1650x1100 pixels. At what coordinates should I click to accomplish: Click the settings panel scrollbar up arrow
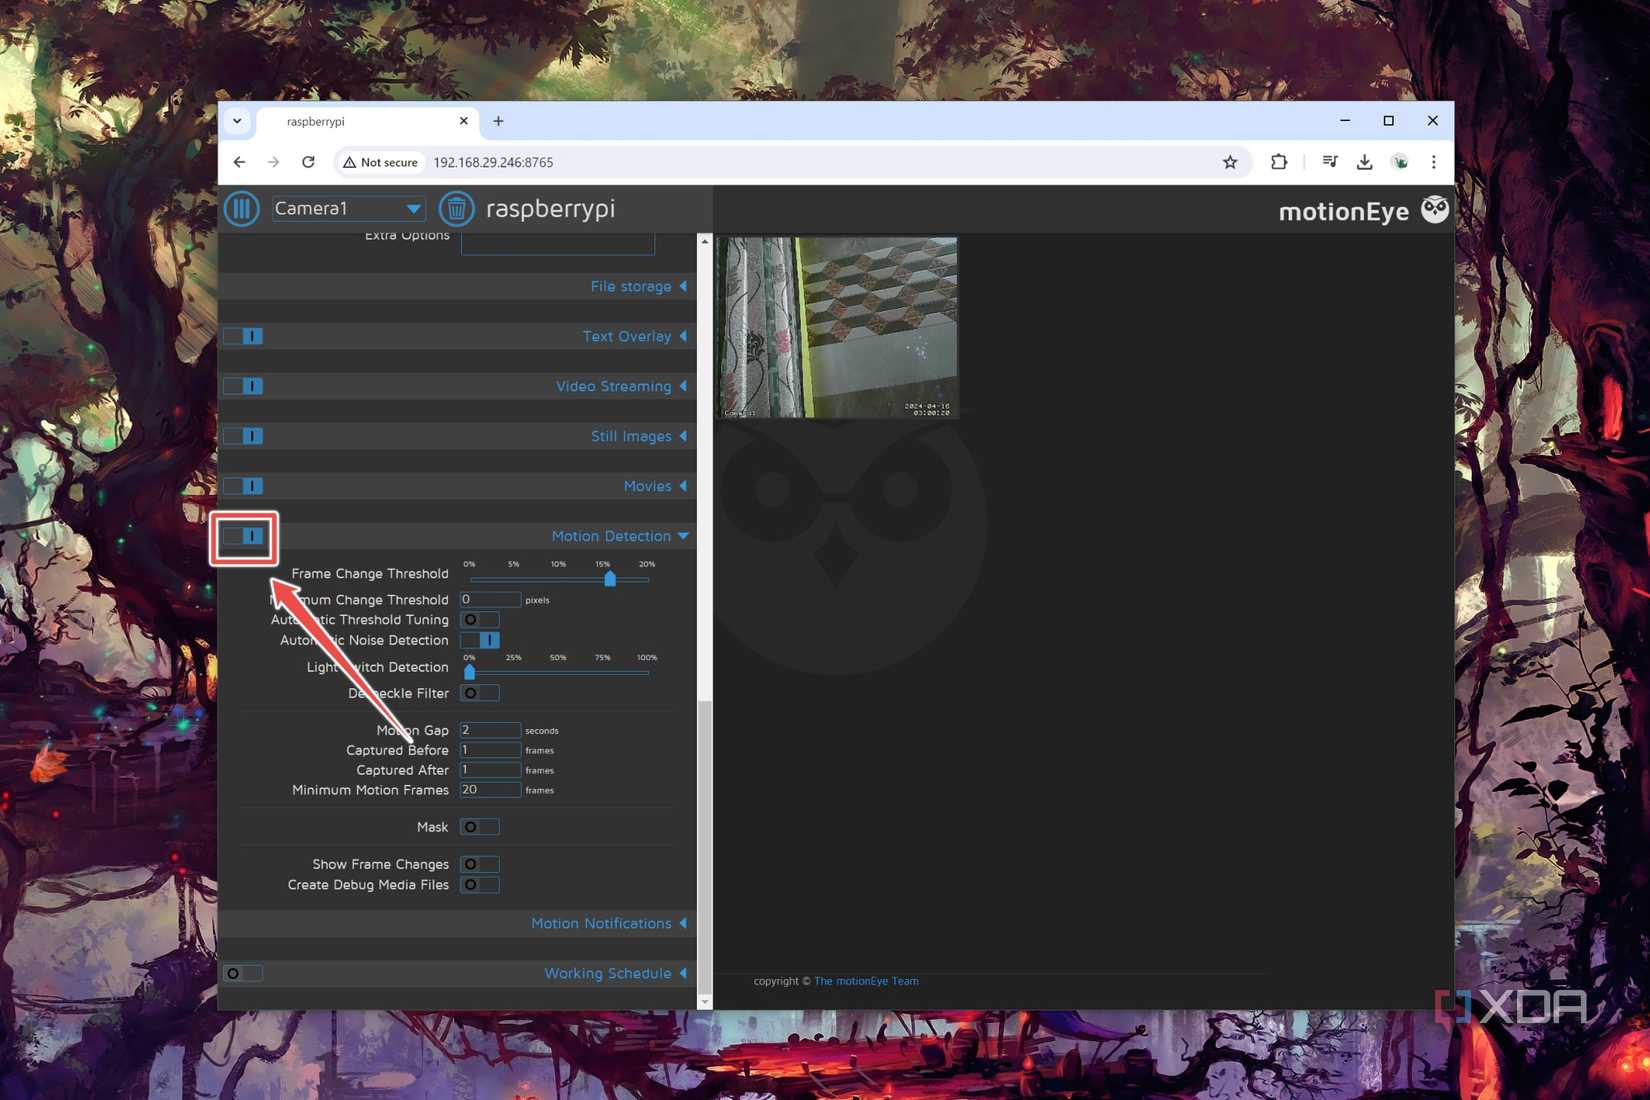[x=704, y=241]
